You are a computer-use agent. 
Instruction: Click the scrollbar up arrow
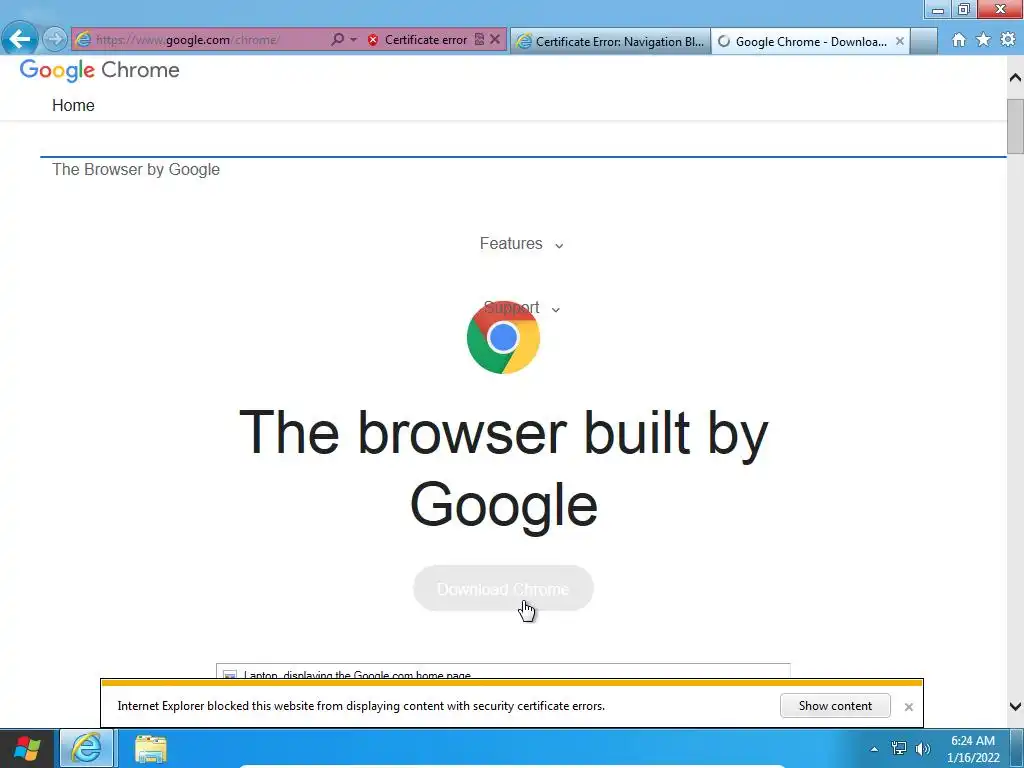1015,77
